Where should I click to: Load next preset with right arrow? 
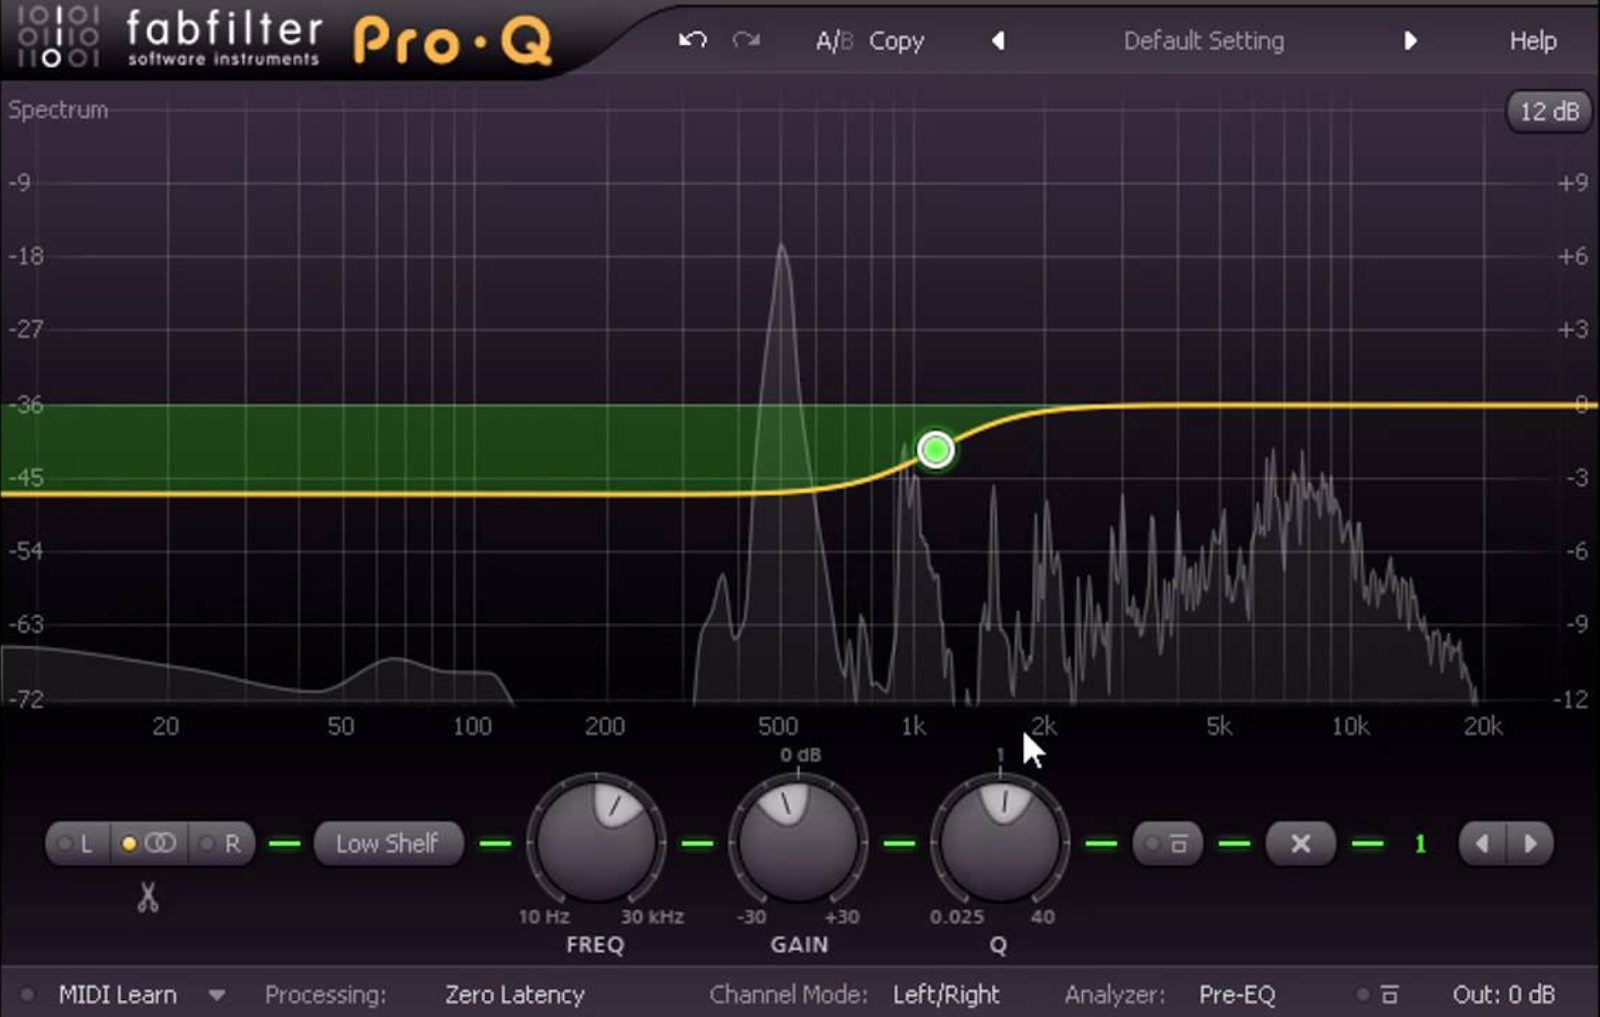click(x=1410, y=41)
